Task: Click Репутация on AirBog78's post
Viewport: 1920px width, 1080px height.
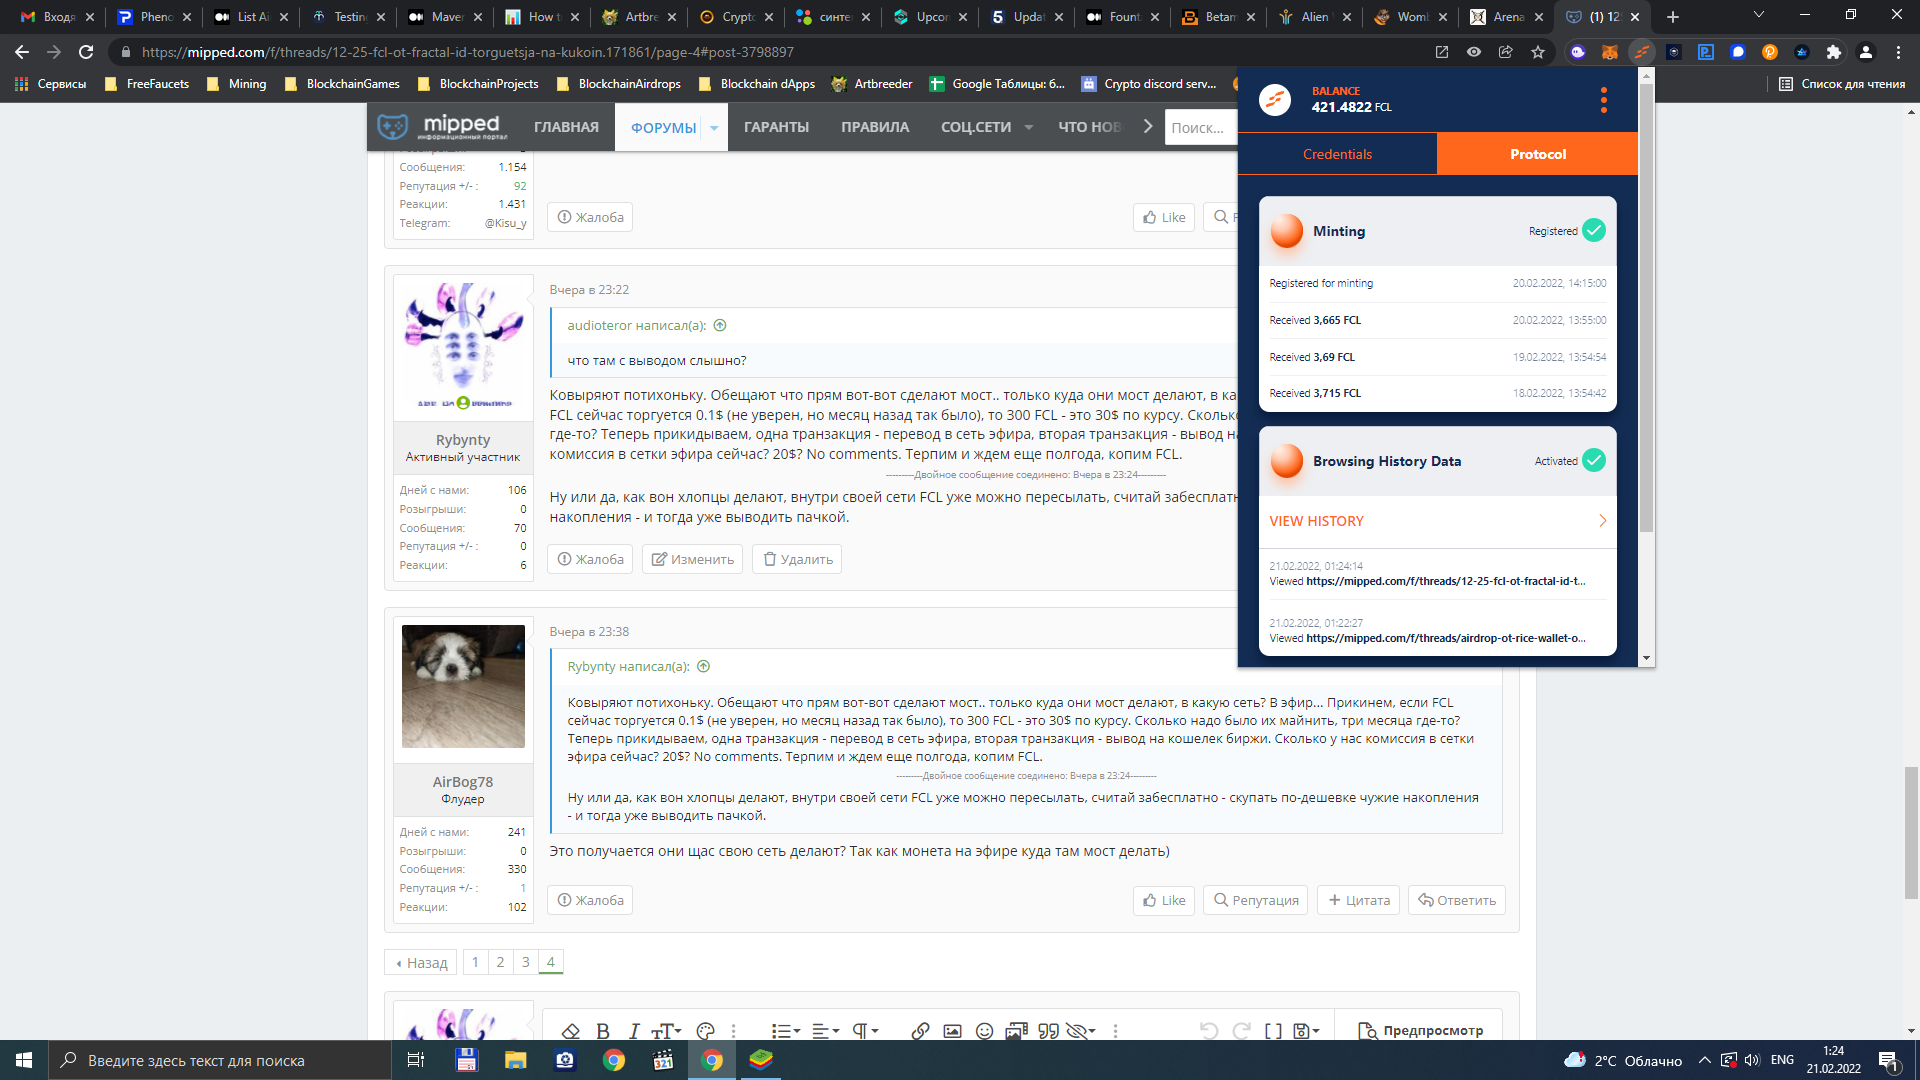Action: pos(1256,900)
